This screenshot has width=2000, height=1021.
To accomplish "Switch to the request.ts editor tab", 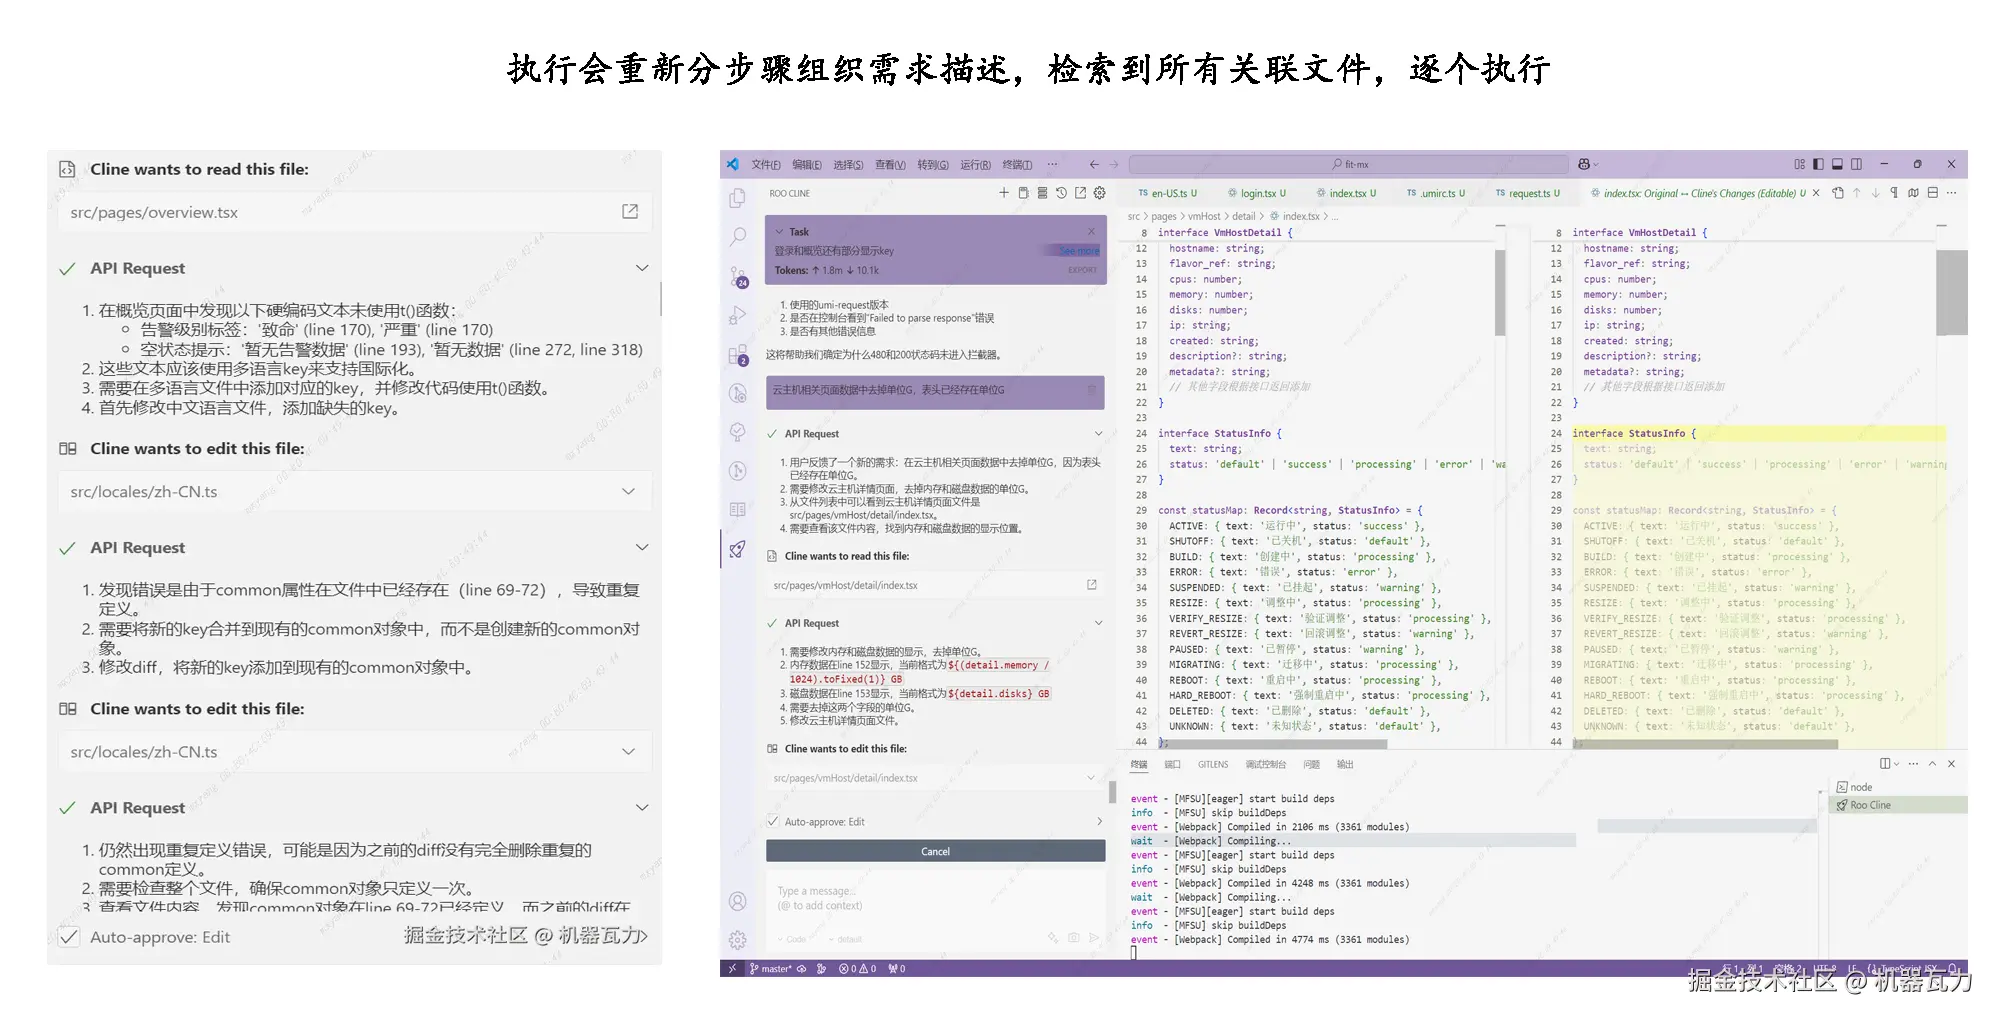I will [1528, 193].
